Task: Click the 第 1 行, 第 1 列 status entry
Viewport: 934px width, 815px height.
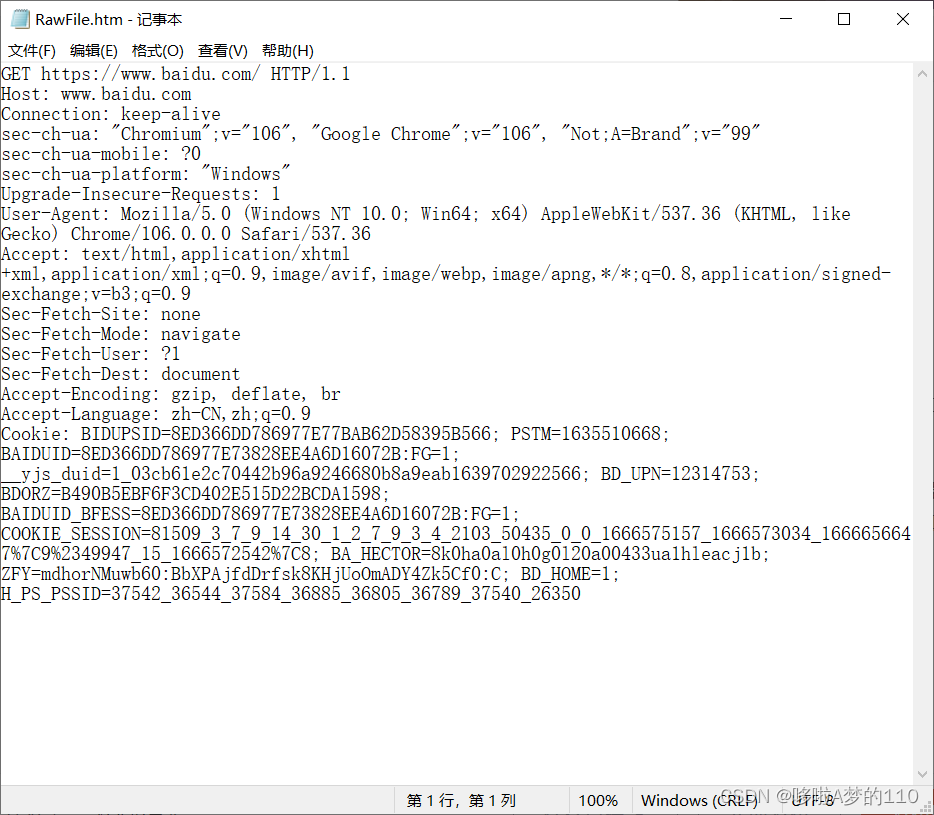Action: pyautogui.click(x=461, y=800)
